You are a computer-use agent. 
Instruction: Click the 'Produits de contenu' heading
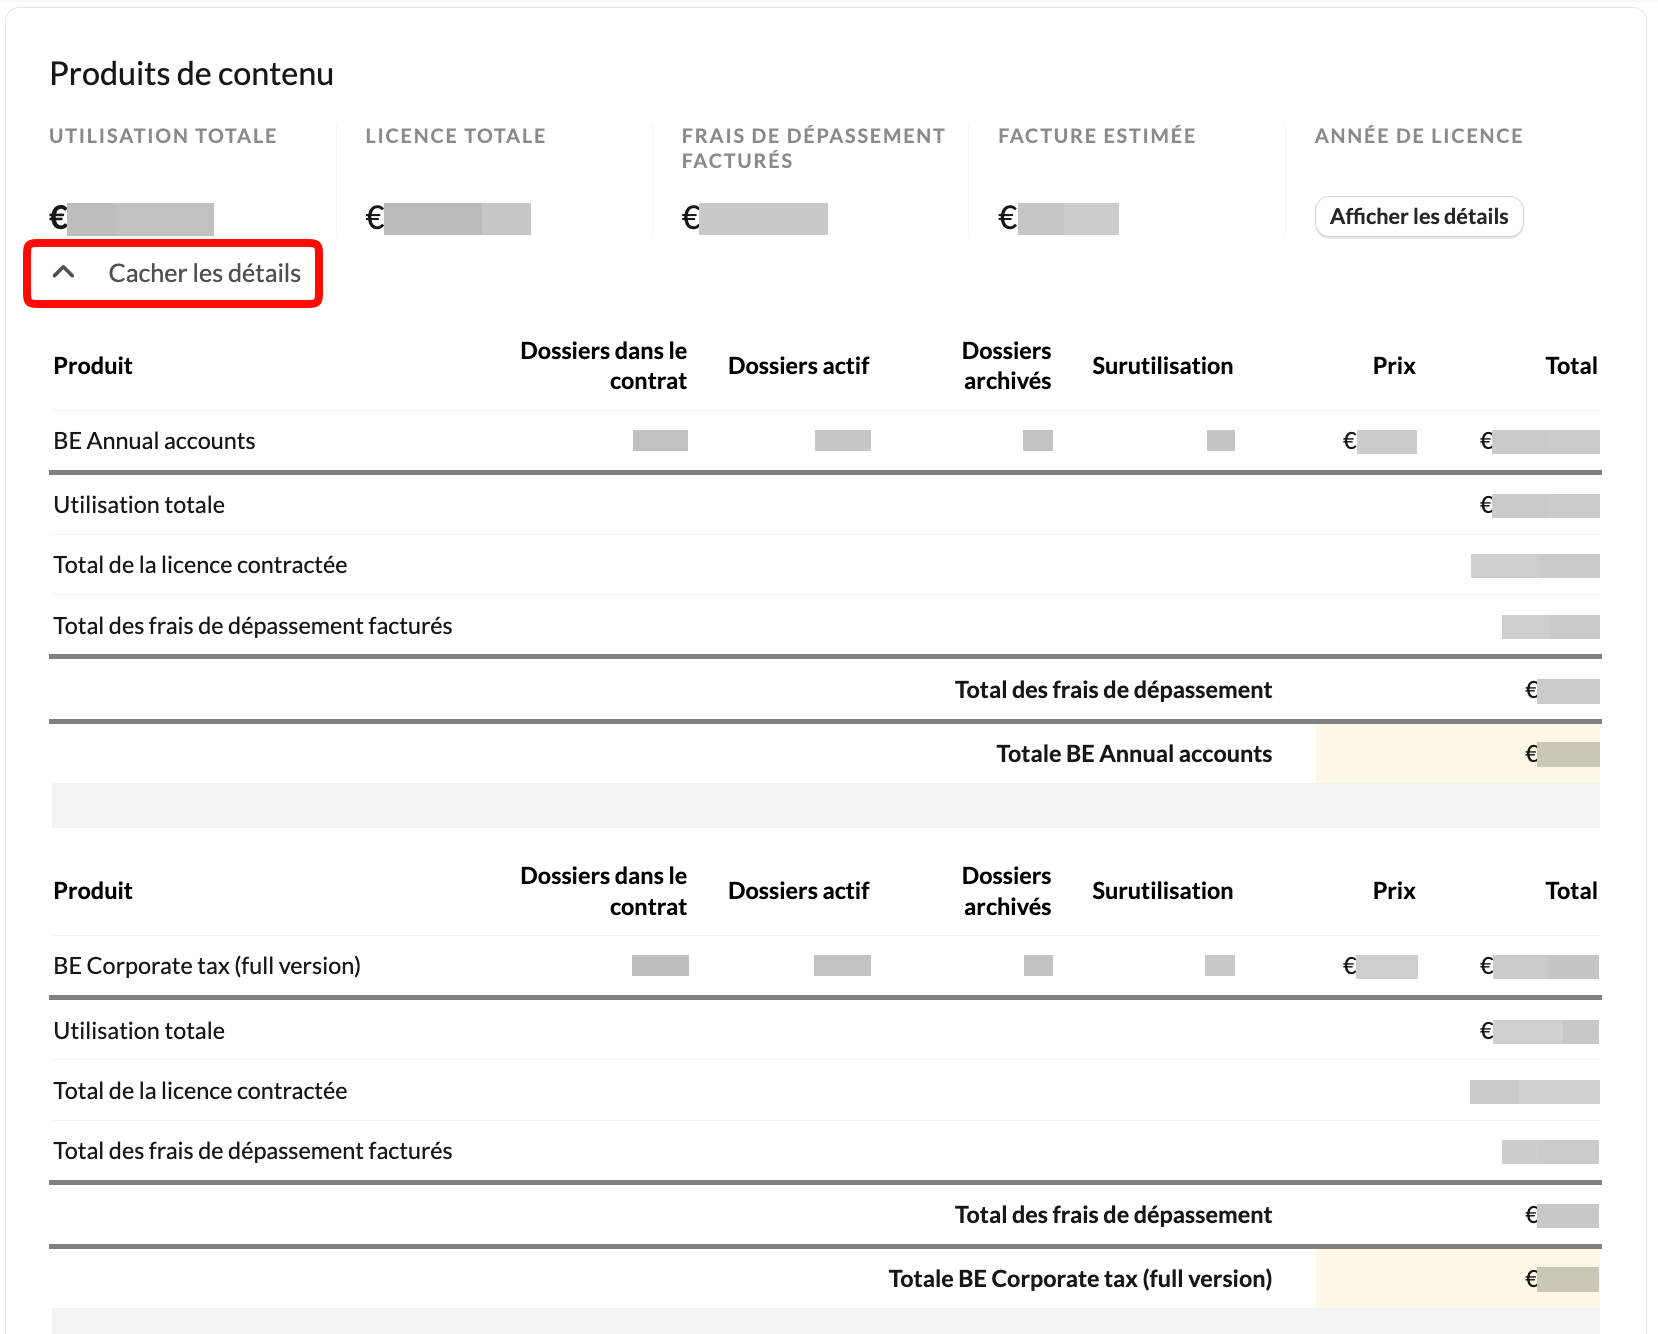[x=192, y=74]
